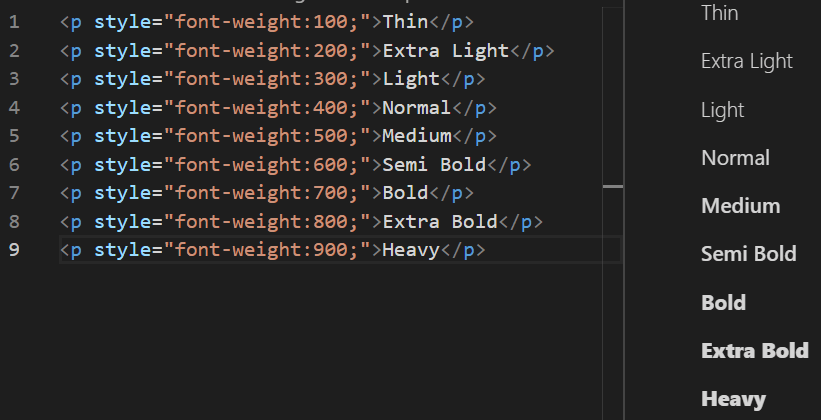821x420 pixels.
Task: Click the editor scrollbar position marker
Action: point(613,186)
